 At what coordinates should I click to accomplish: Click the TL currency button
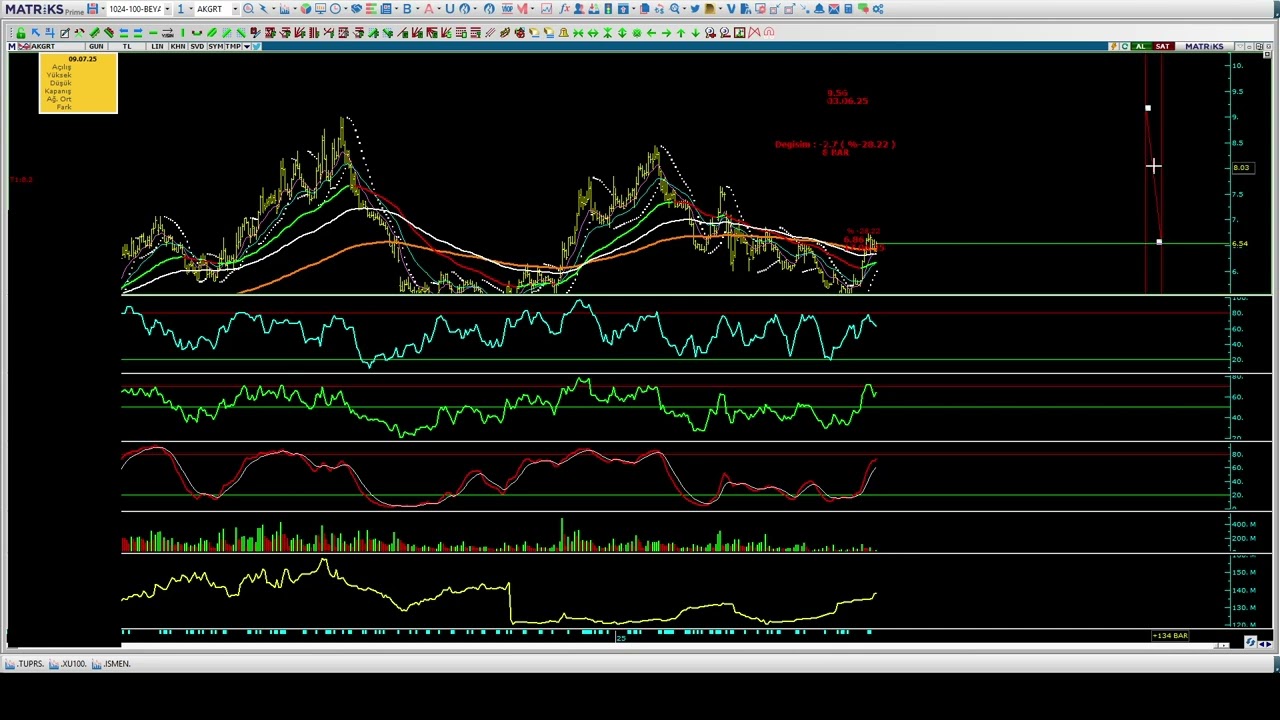127,47
